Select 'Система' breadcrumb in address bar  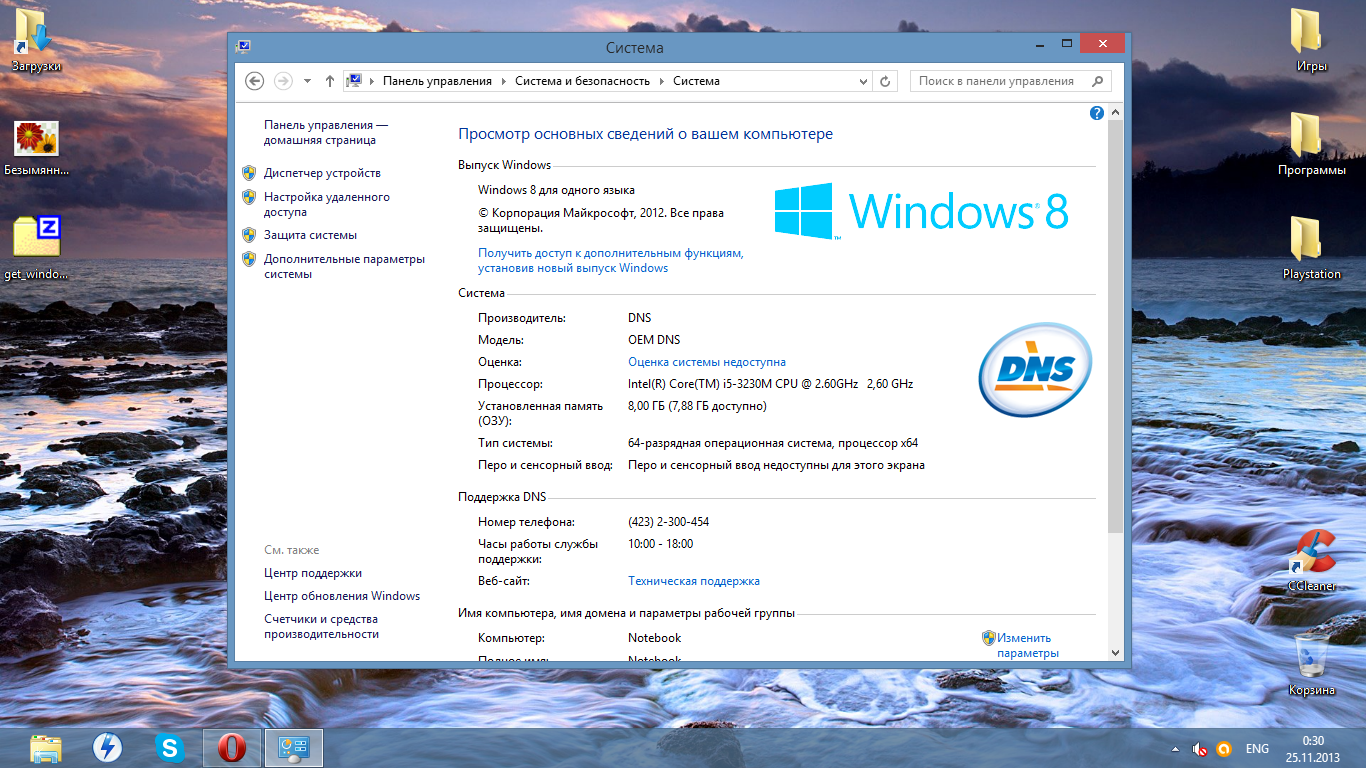click(x=696, y=81)
